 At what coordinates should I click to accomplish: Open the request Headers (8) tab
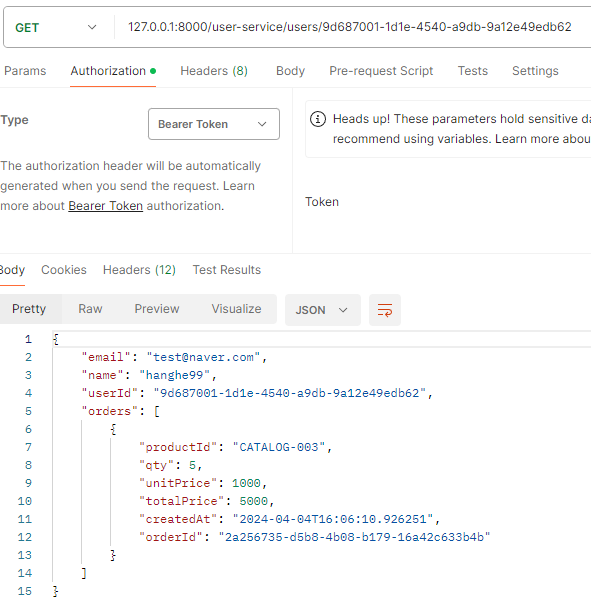214,71
